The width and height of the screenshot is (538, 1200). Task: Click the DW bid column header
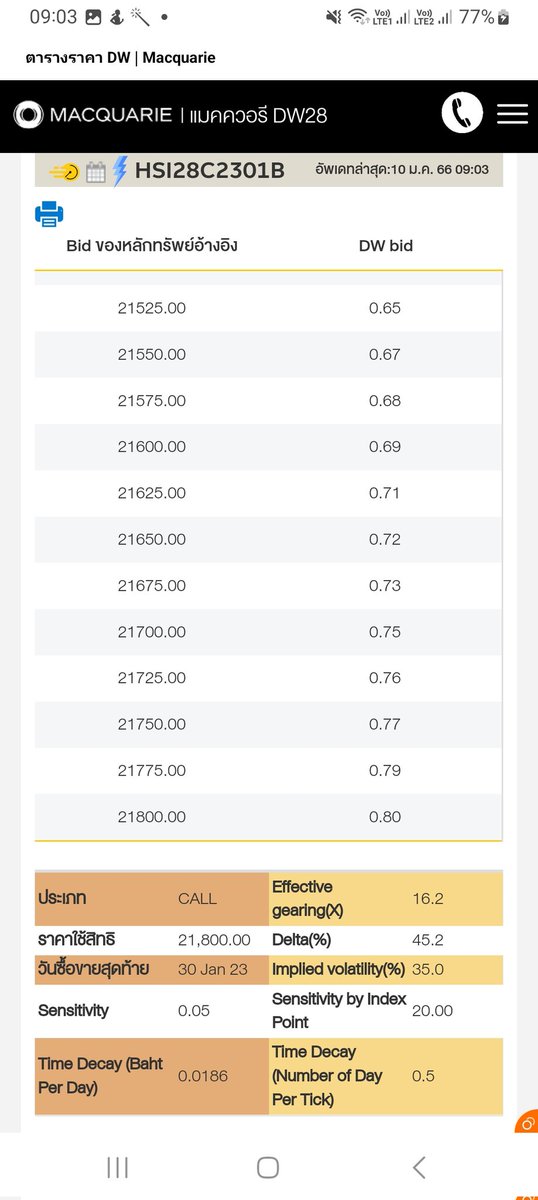(x=386, y=245)
